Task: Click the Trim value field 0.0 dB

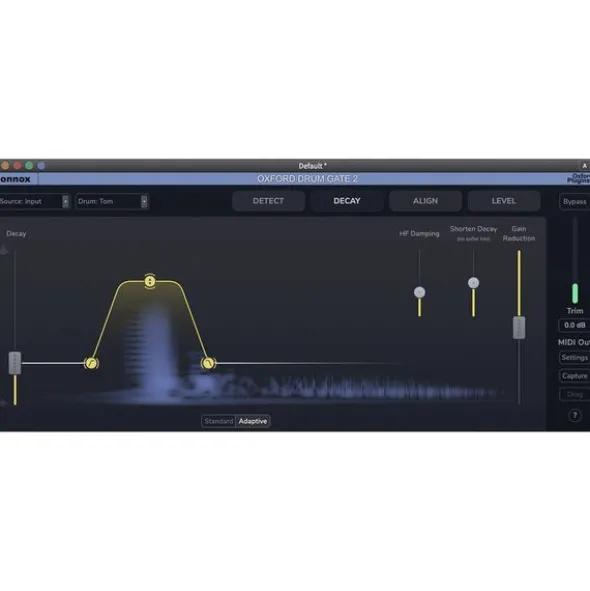Action: 574,325
